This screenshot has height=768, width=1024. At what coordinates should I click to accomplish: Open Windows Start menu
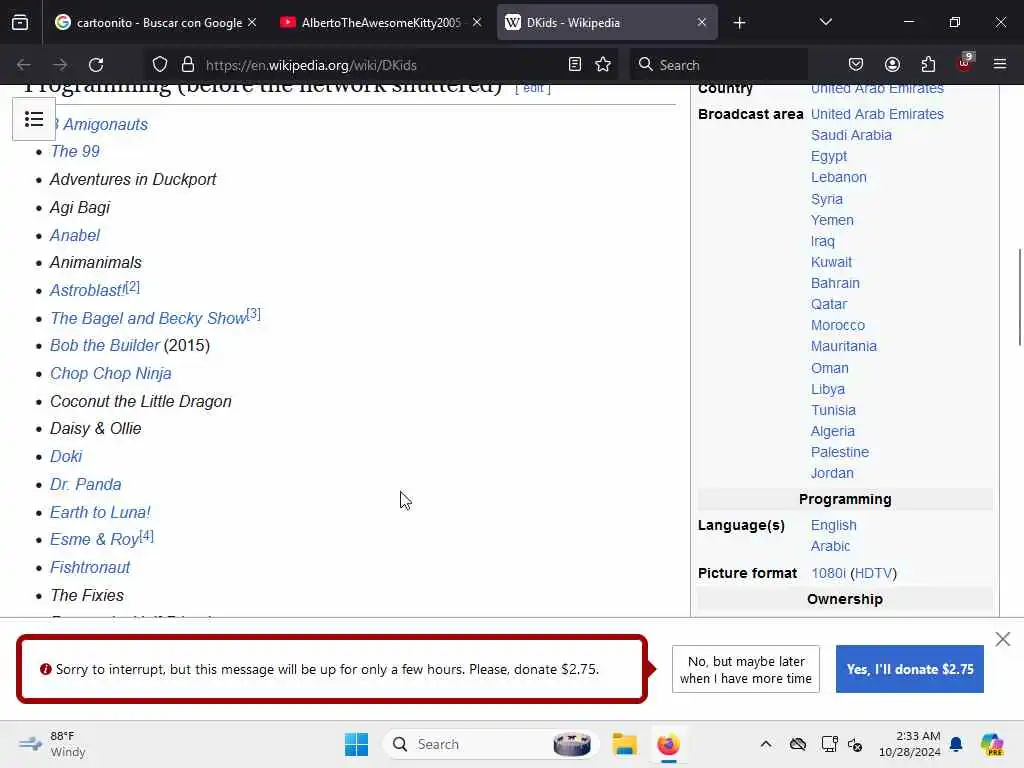[357, 744]
